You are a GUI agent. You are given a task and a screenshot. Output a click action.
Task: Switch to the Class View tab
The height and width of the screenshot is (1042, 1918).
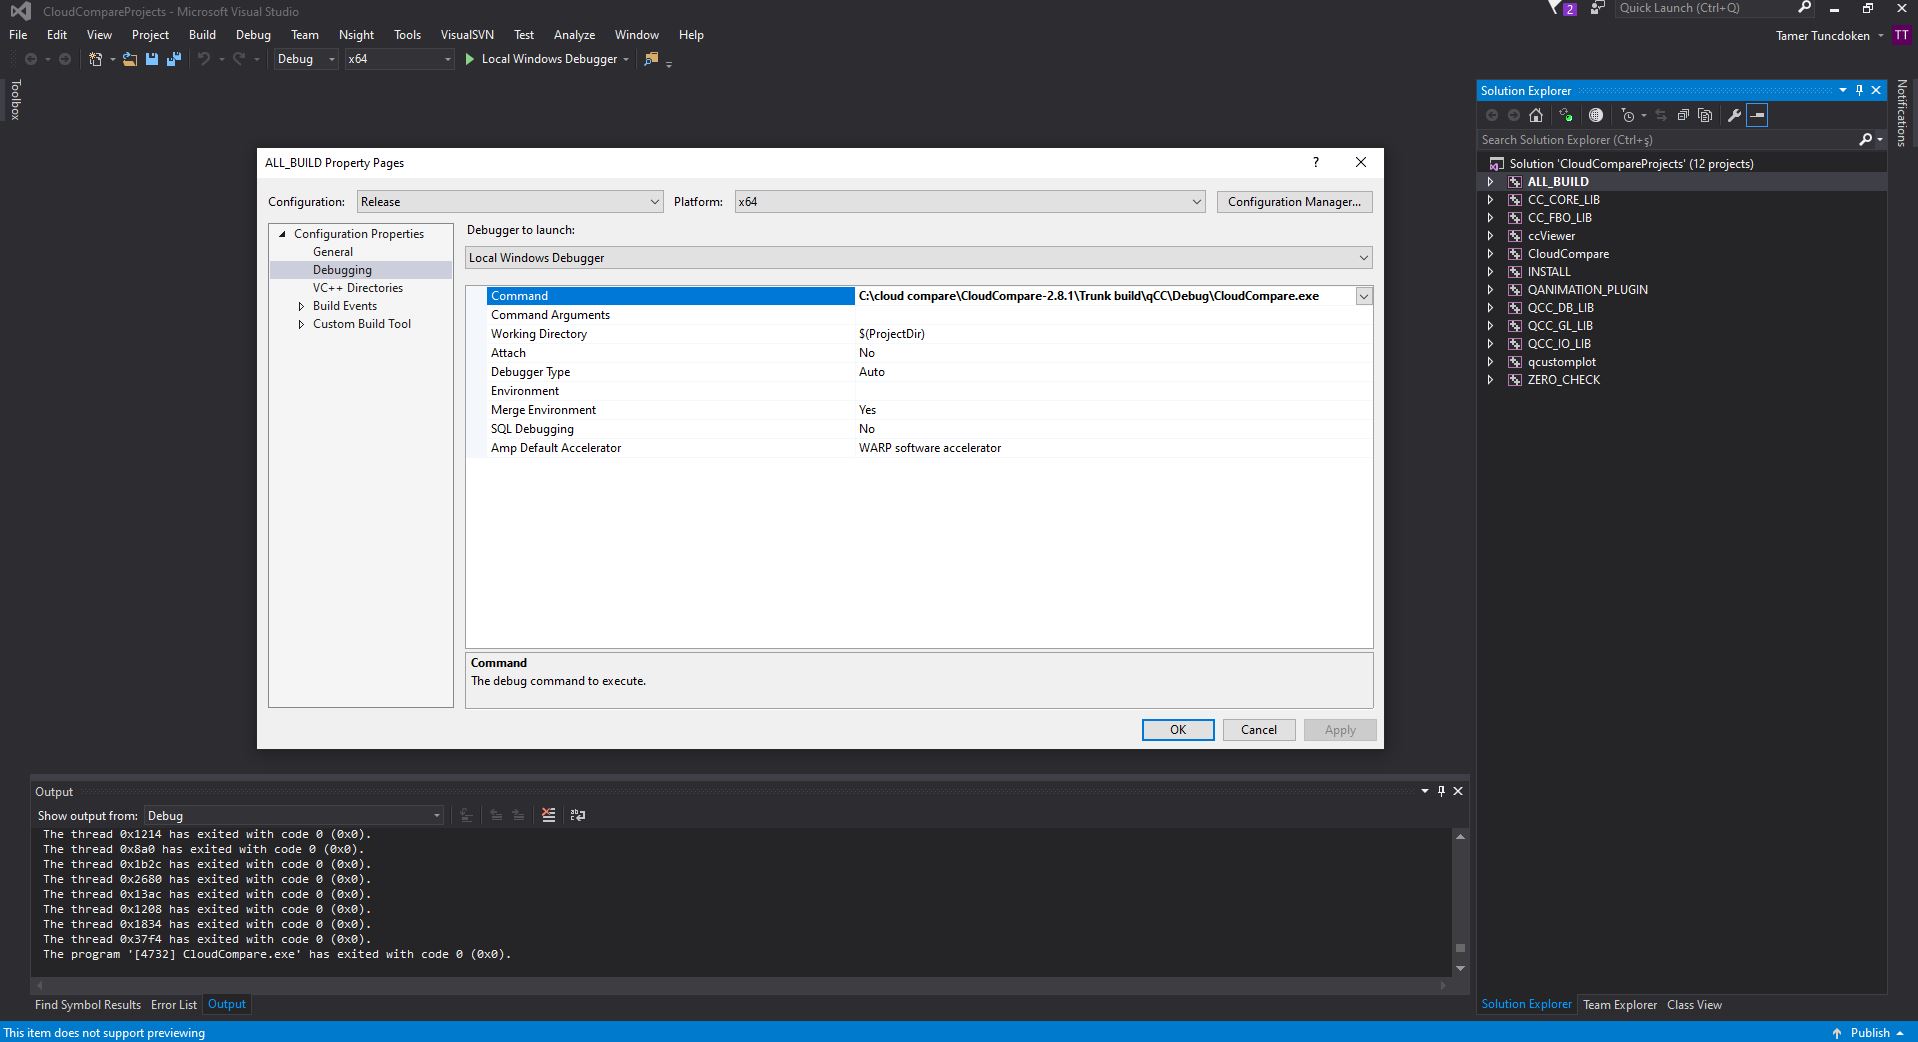click(1694, 1005)
